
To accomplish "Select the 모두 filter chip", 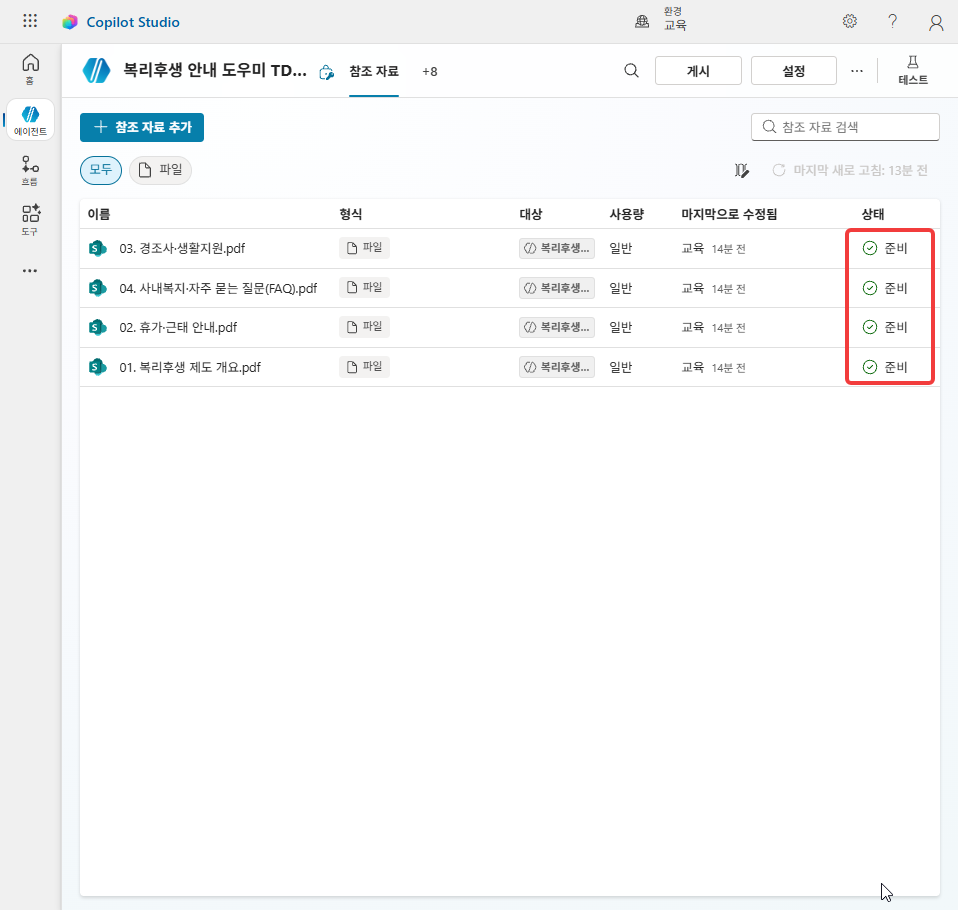I will [101, 170].
